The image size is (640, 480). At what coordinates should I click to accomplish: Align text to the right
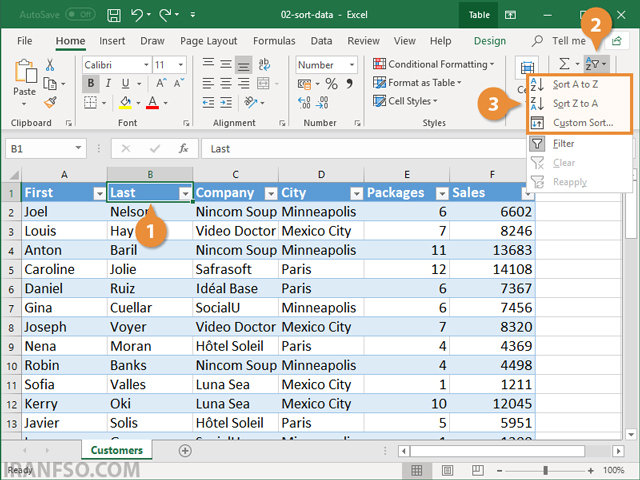(243, 83)
